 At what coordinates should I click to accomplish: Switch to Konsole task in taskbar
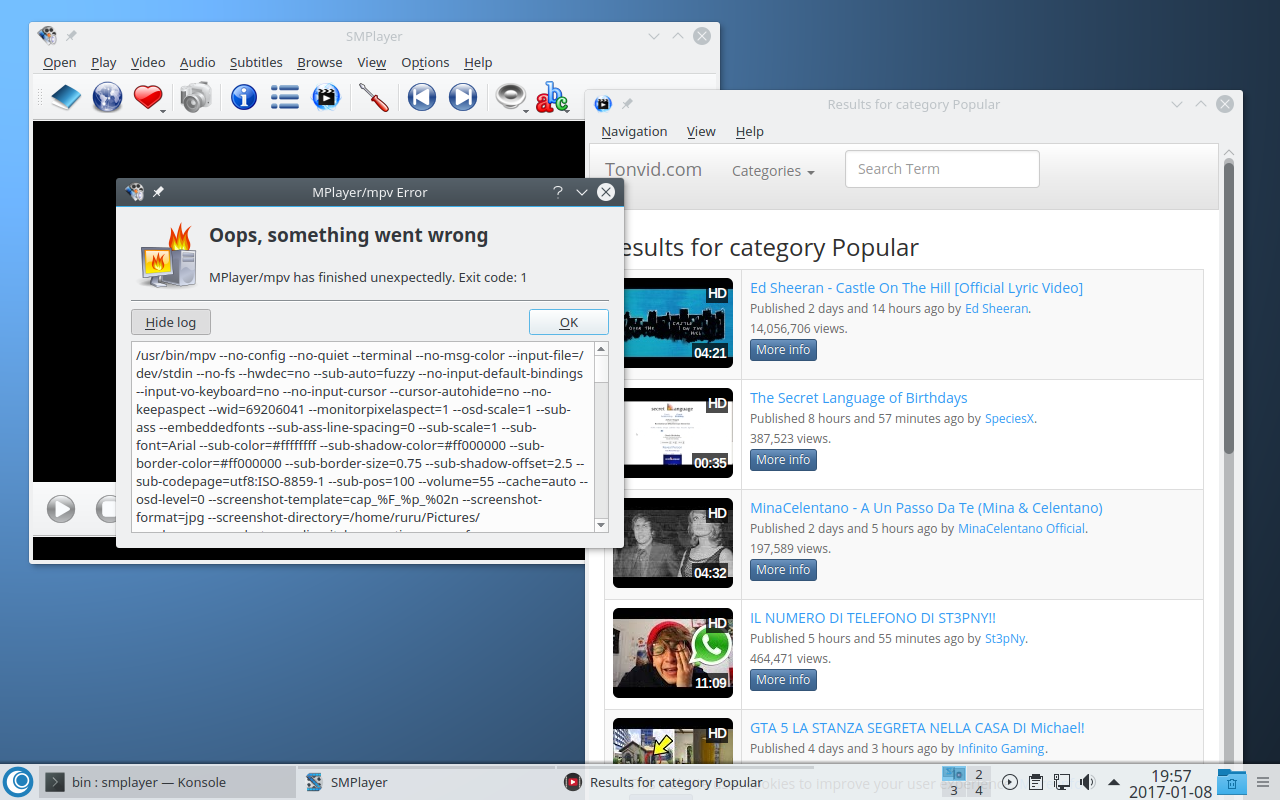167,782
